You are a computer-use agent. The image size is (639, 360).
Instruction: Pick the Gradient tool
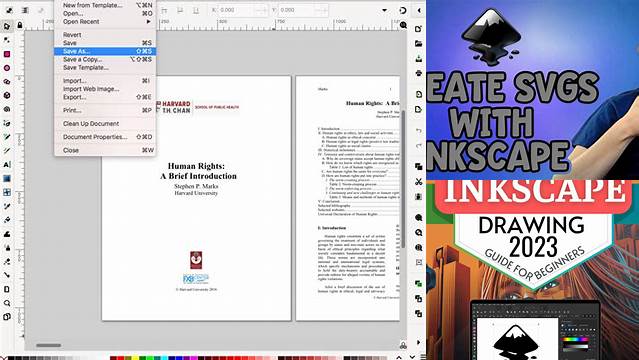click(x=7, y=179)
